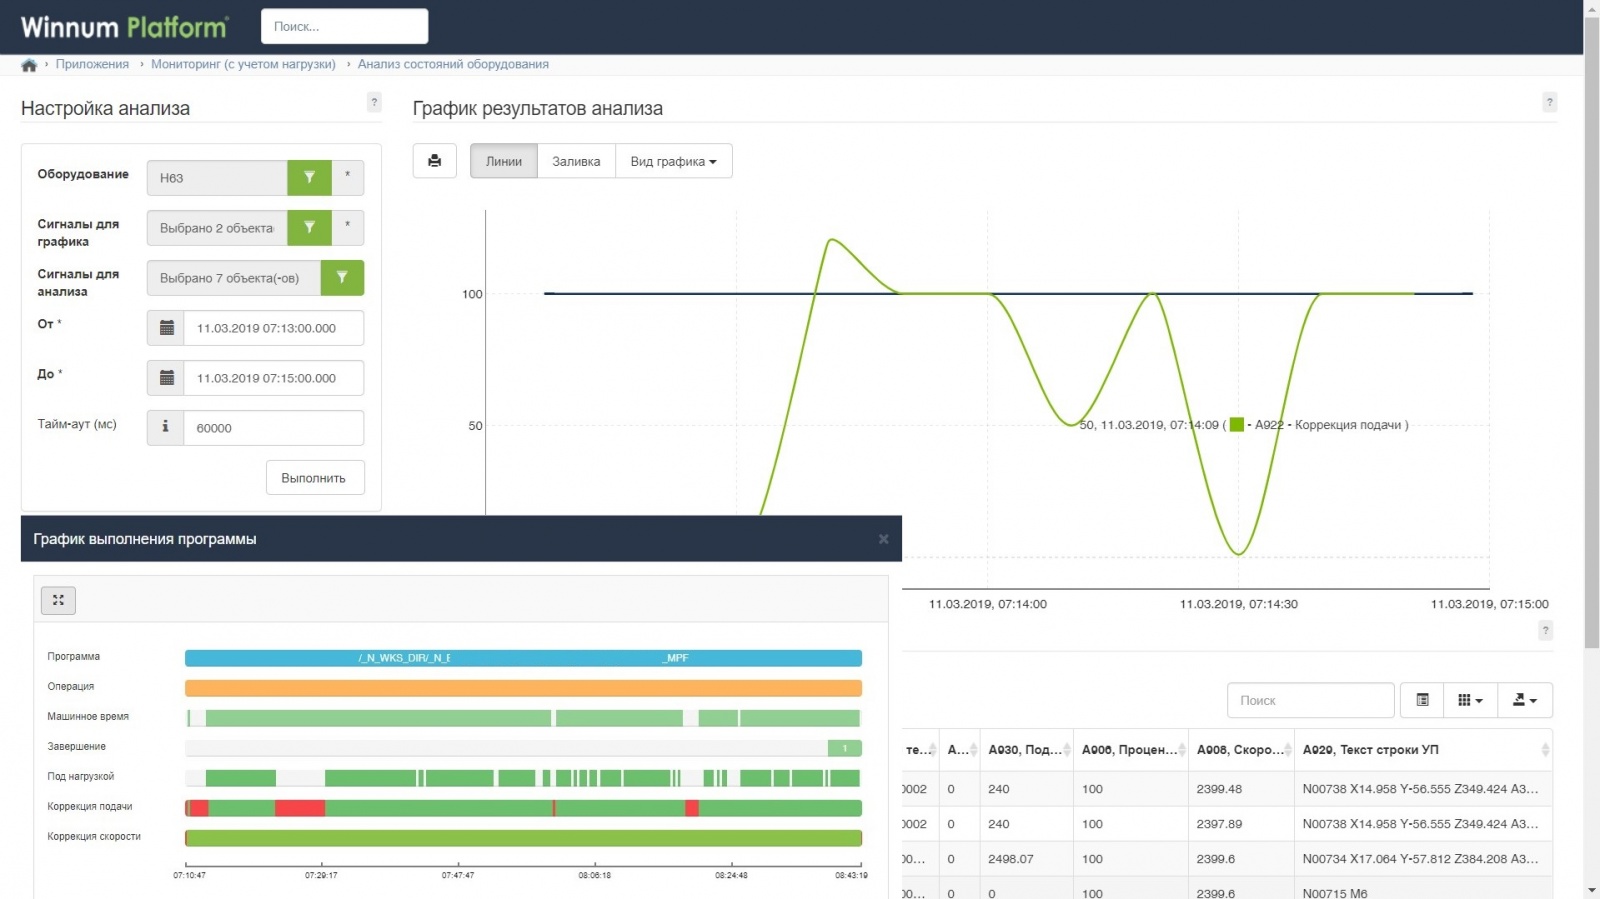Click the Коррекция скорости timeline bar
Image resolution: width=1600 pixels, height=899 pixels.
click(523, 838)
